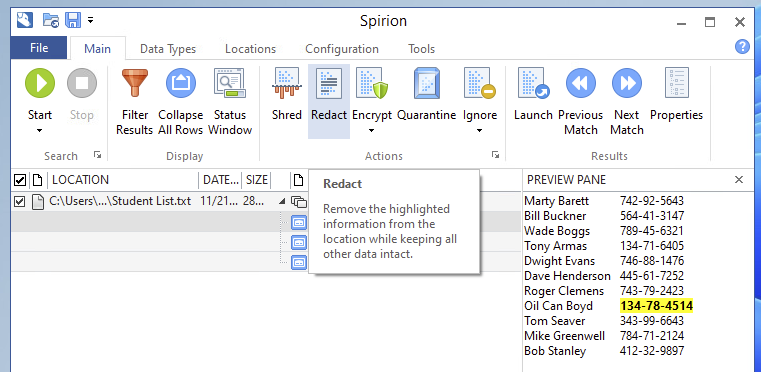Click the Quarantine icon
This screenshot has height=372, width=761.
(x=427, y=83)
